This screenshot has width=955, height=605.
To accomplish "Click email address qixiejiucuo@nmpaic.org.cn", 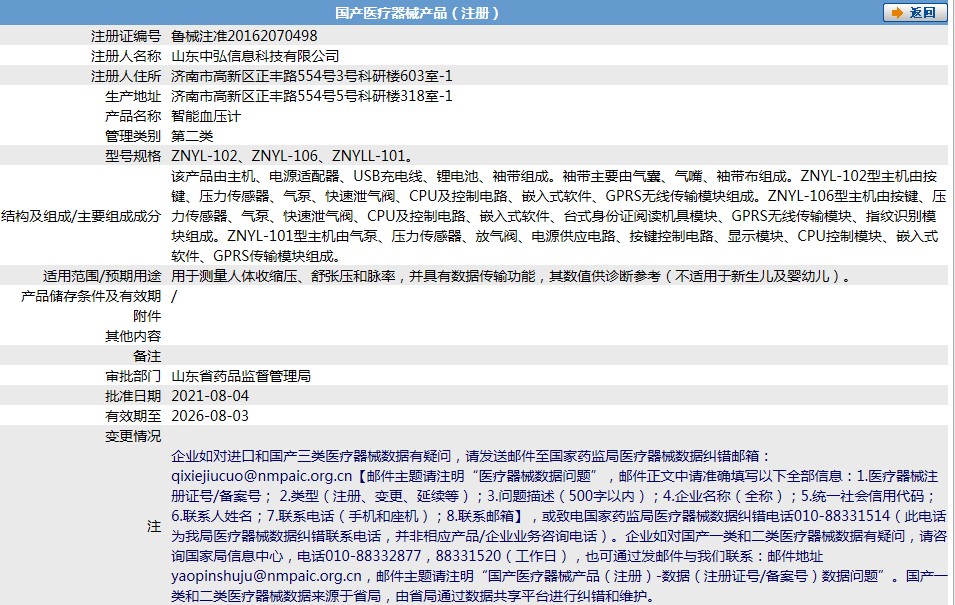I will point(262,476).
